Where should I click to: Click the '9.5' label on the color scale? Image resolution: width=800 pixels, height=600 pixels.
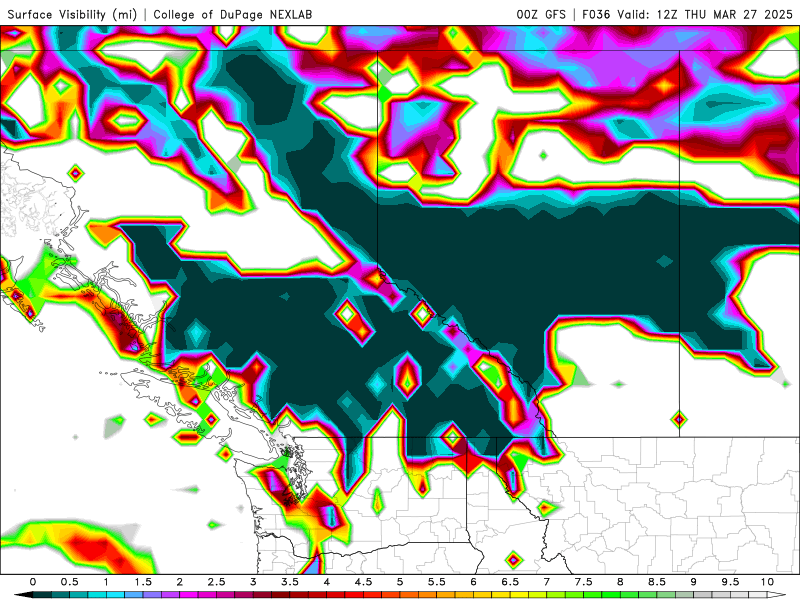[731, 582]
